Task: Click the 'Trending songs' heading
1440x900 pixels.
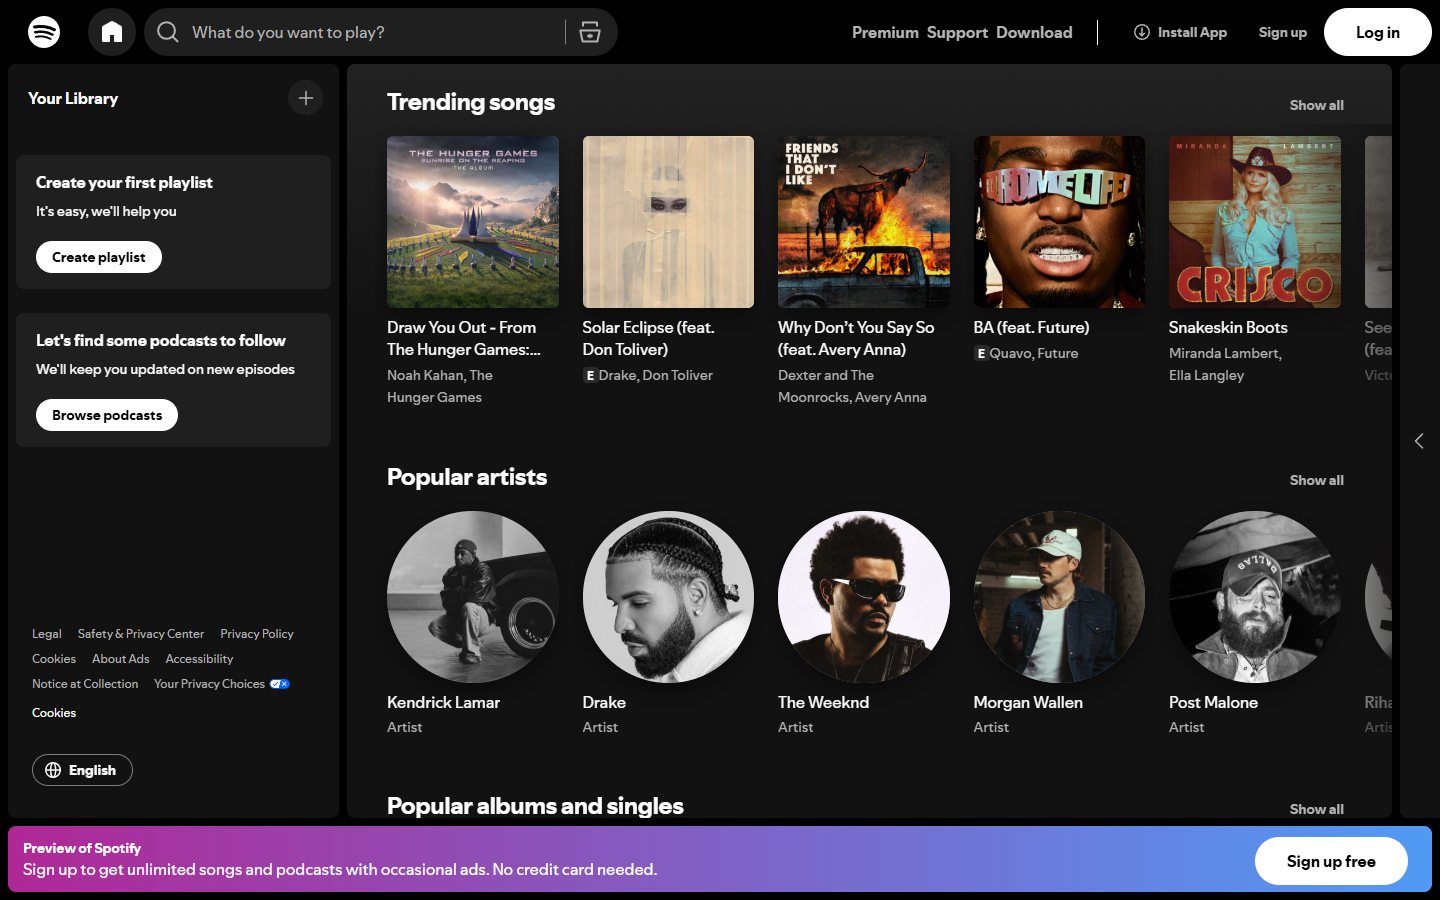Action: pyautogui.click(x=470, y=102)
